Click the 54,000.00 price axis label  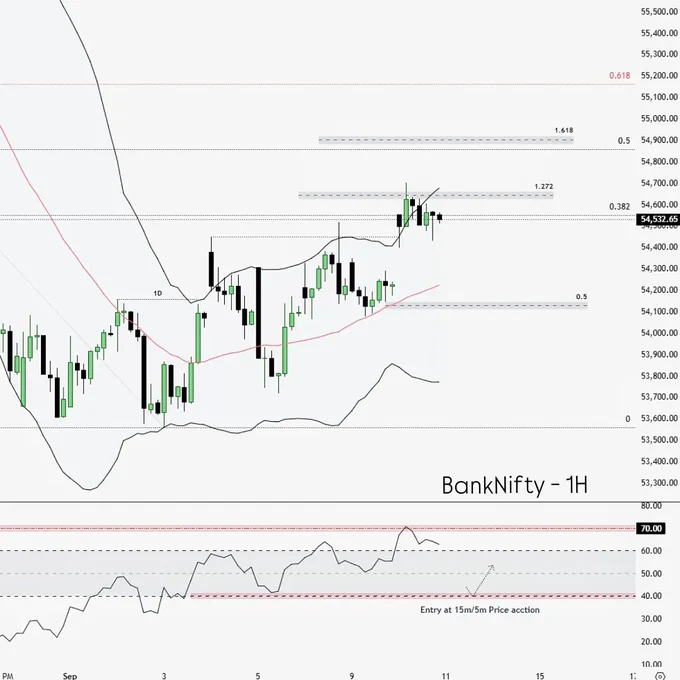coord(659,333)
